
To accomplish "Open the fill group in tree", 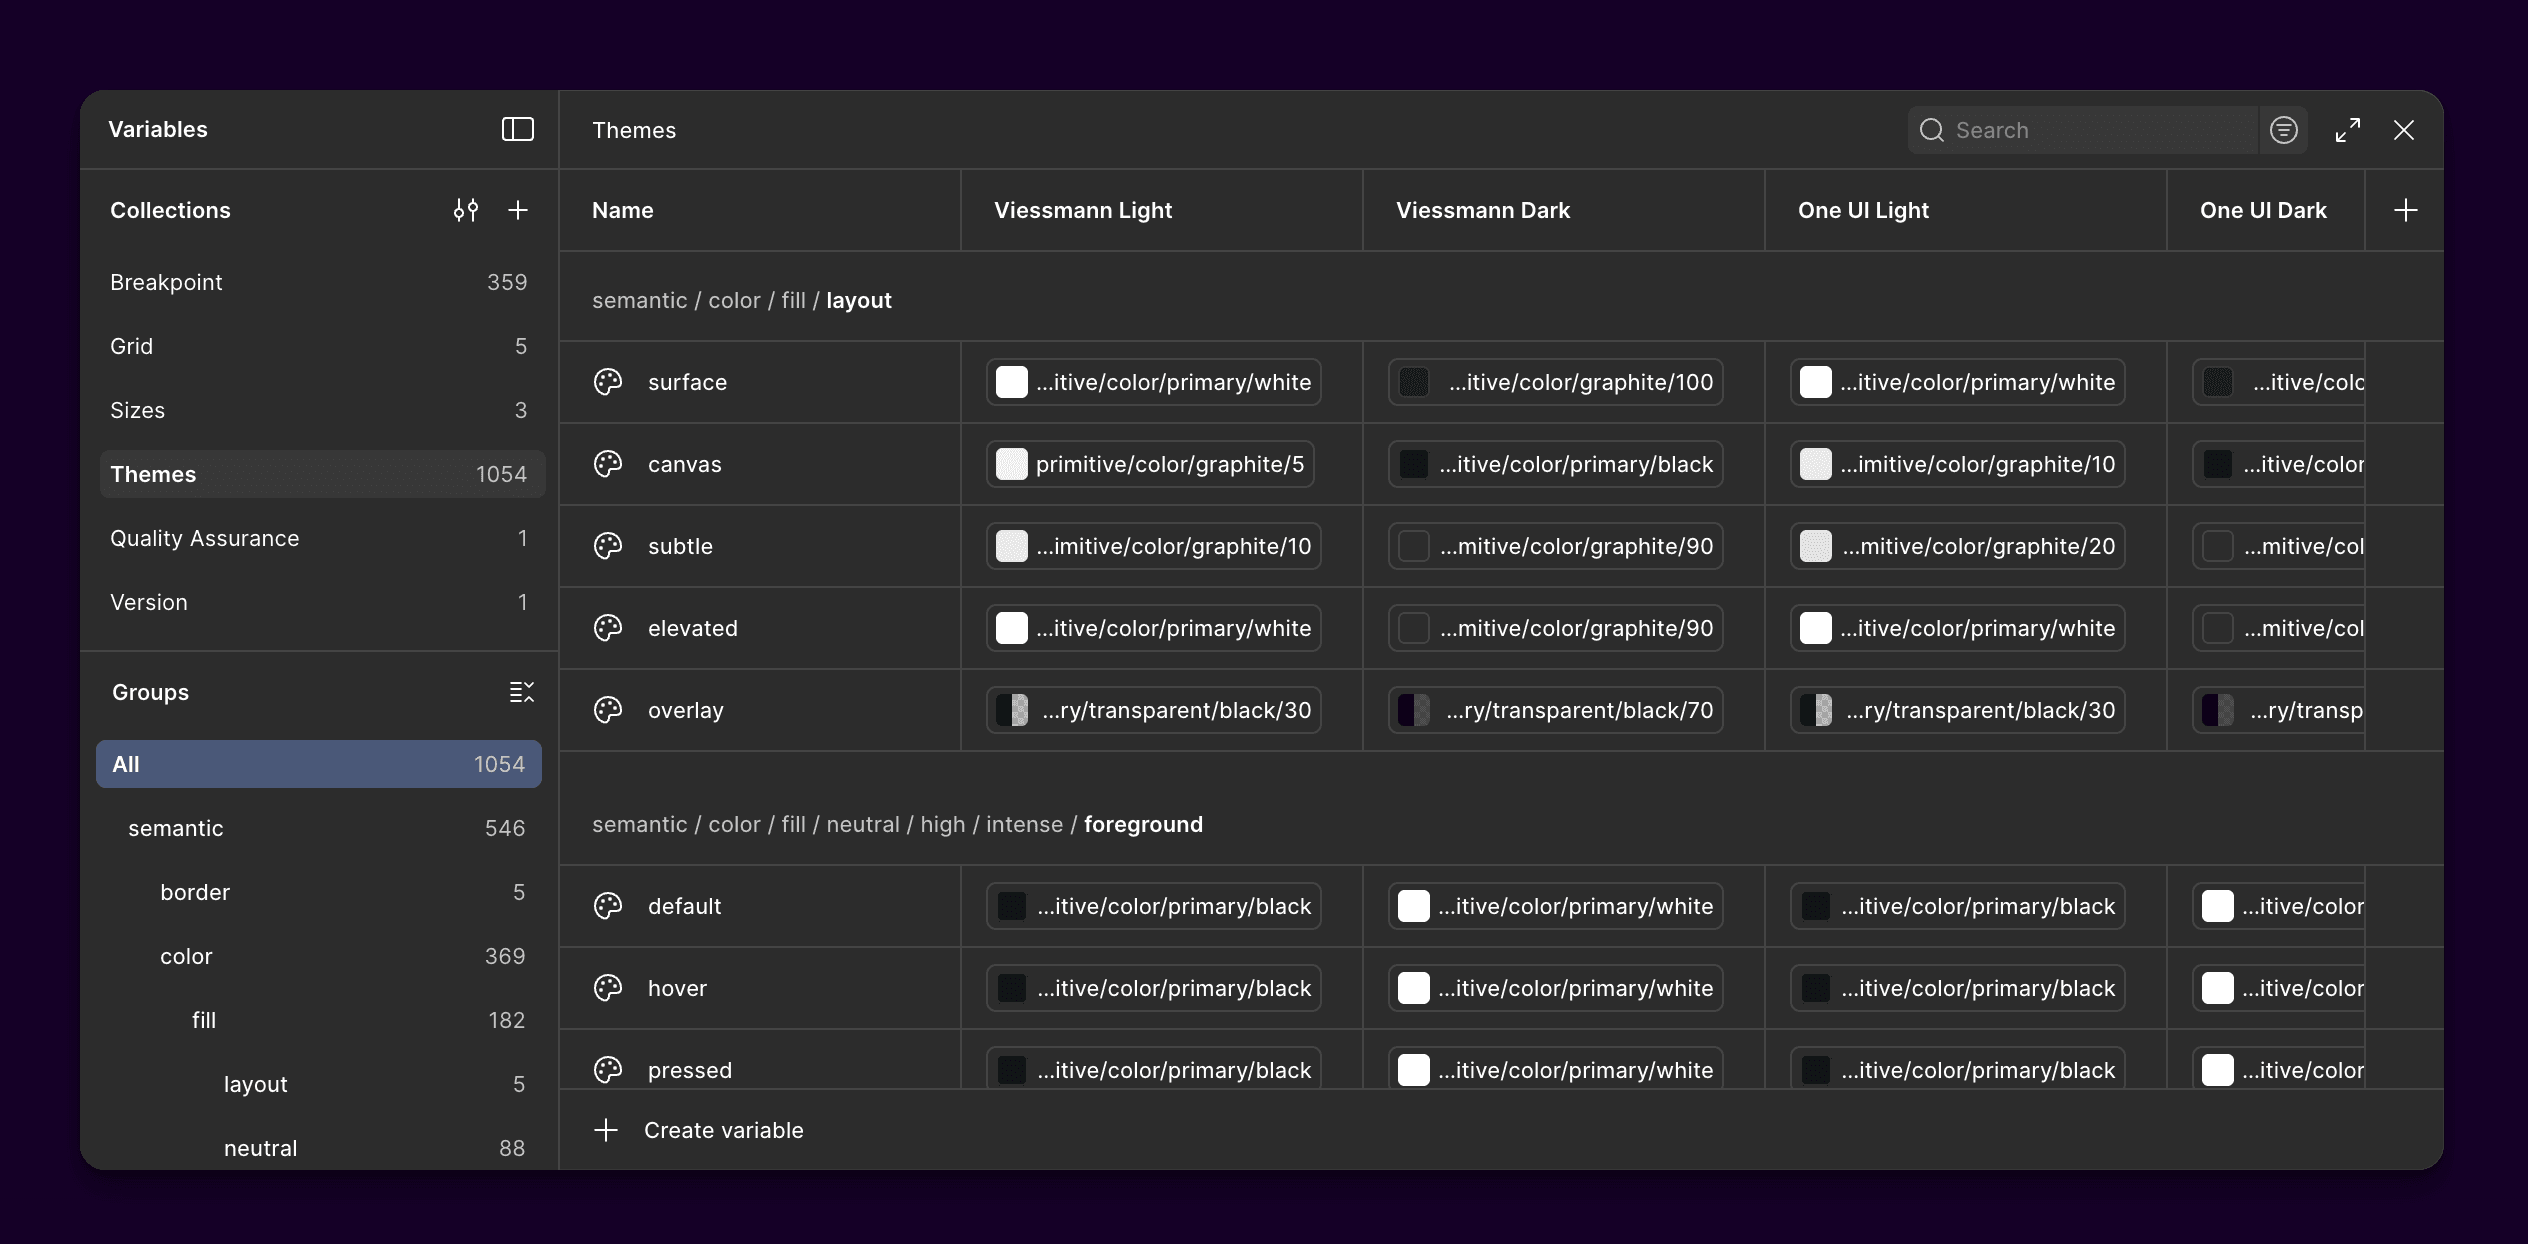I will (204, 1020).
